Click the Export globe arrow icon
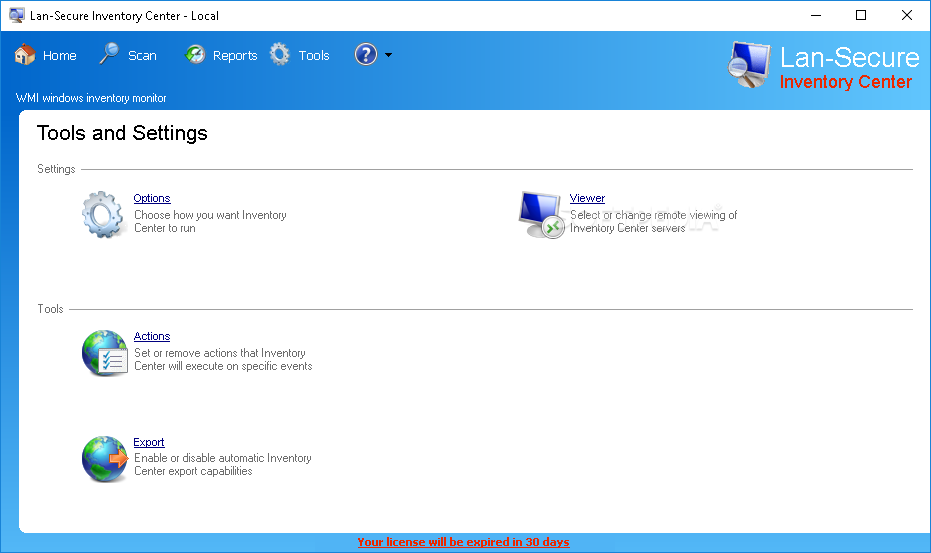Image resolution: width=931 pixels, height=553 pixels. [104, 459]
